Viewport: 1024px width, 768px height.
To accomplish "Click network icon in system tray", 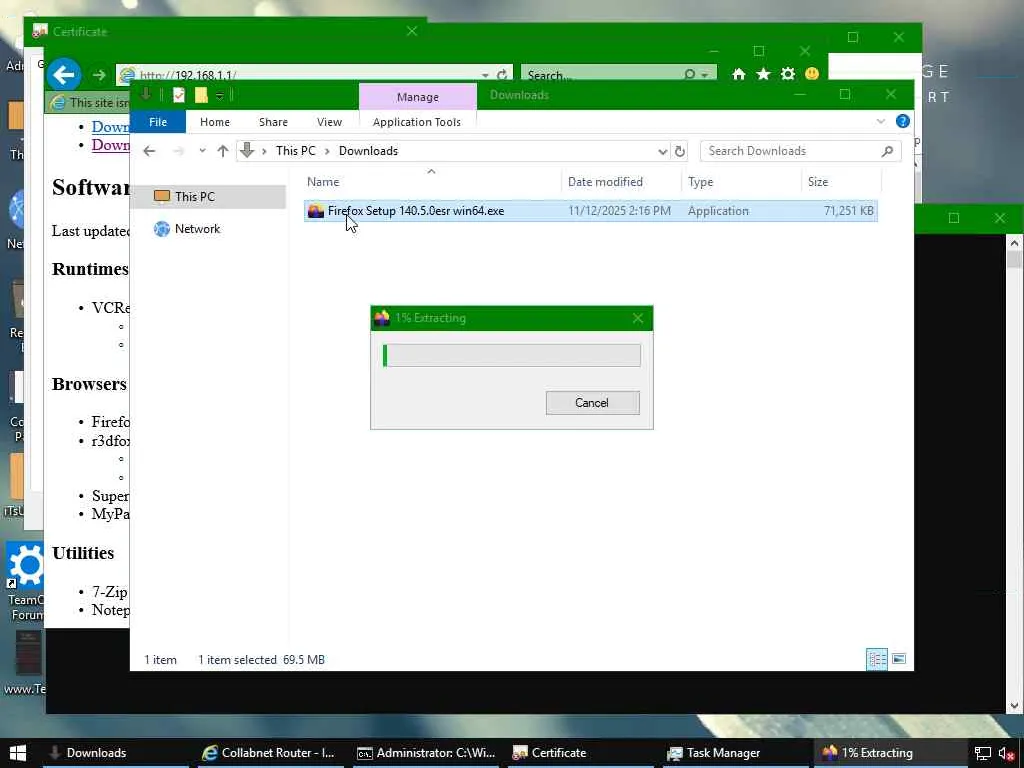I will 983,754.
